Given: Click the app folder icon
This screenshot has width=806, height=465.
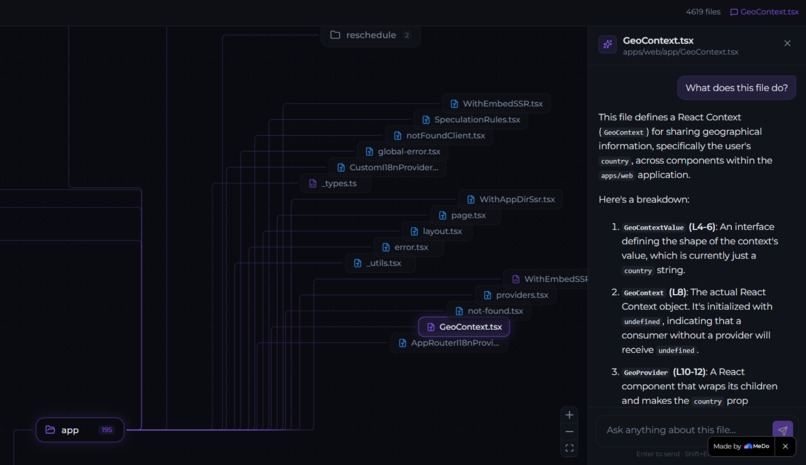Looking at the screenshot, I should click(50, 430).
